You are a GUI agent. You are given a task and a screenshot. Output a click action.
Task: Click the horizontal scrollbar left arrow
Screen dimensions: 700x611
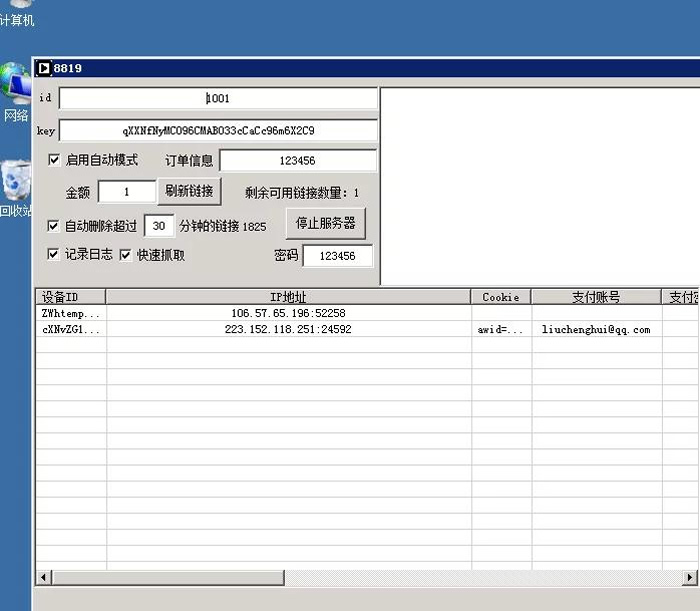(44, 577)
